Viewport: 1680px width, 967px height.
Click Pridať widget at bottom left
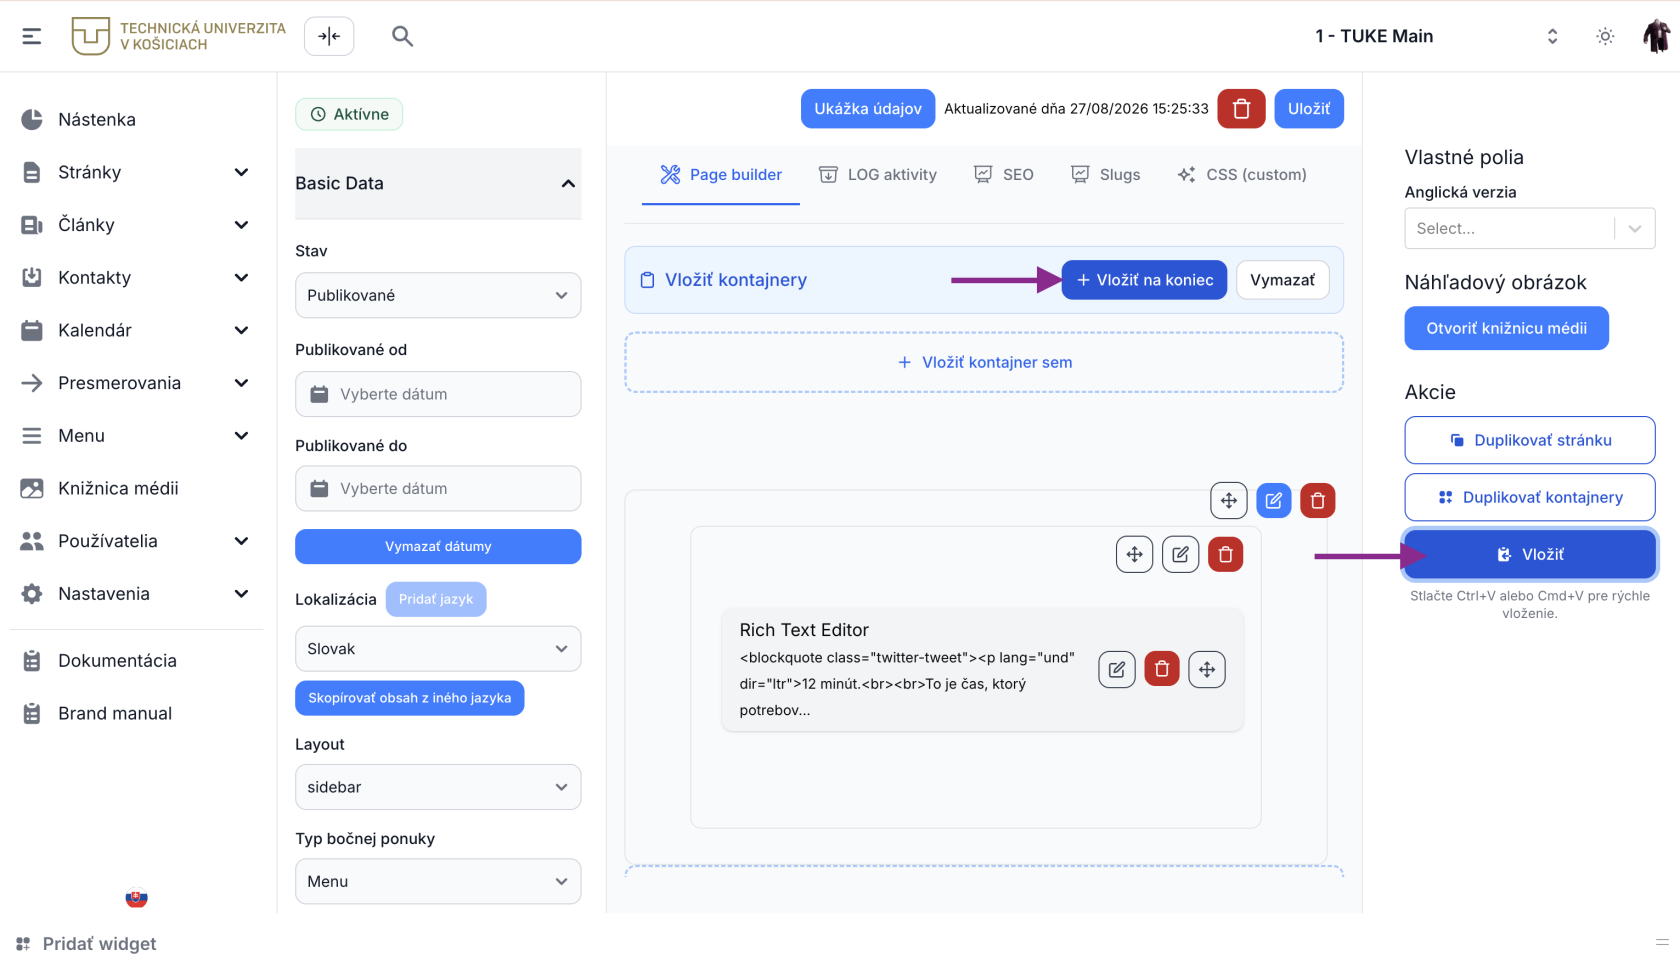point(86,944)
